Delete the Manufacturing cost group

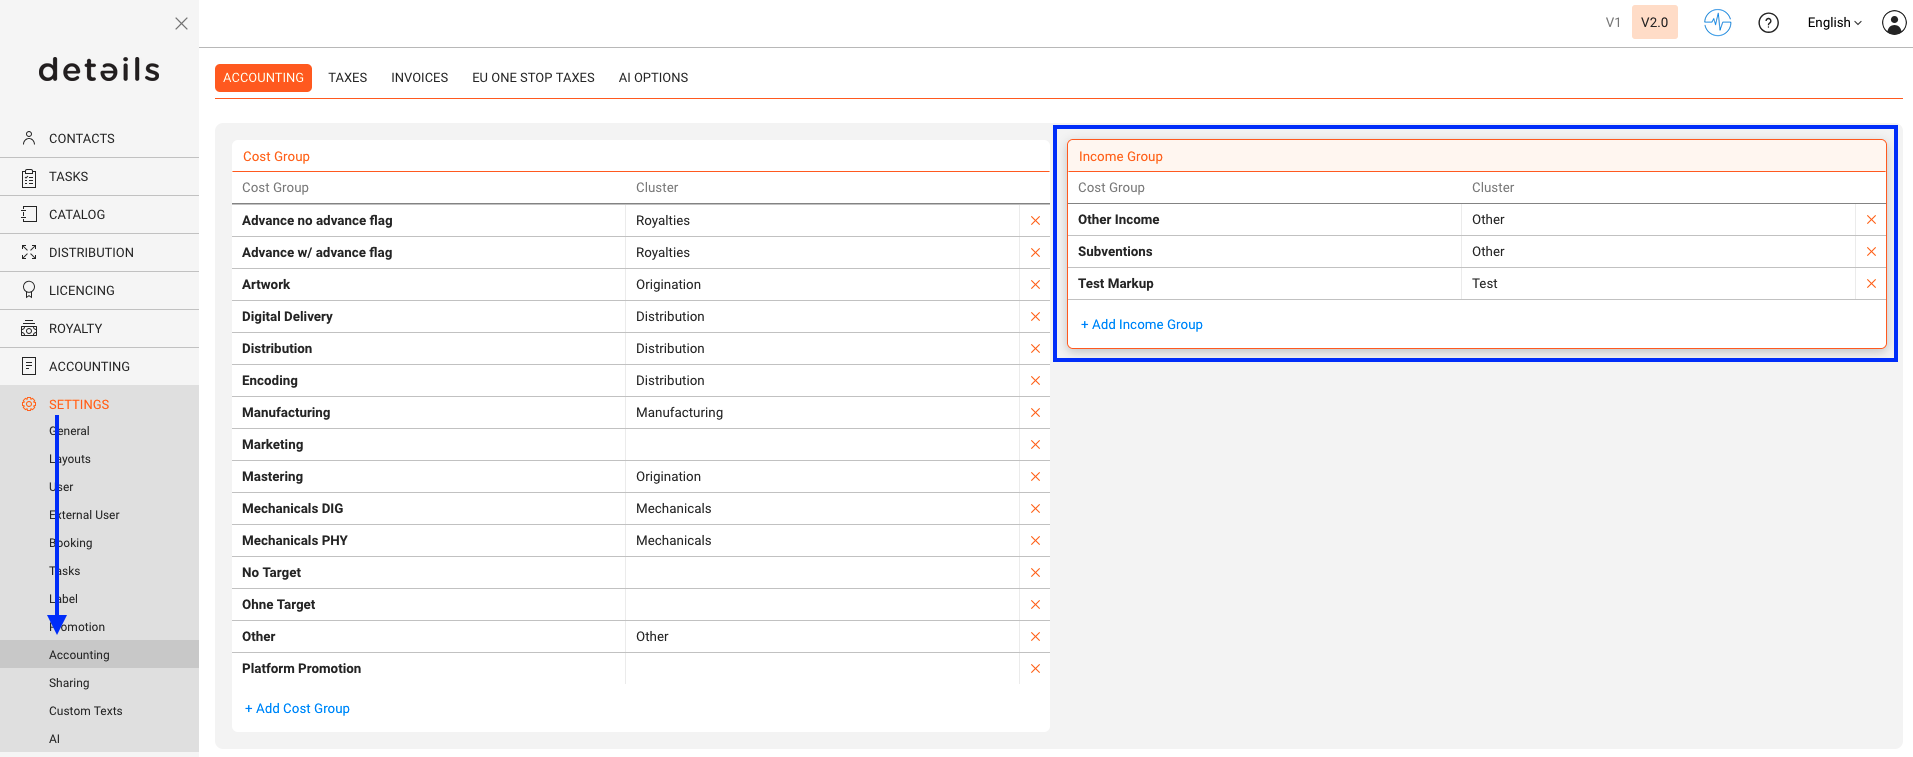1035,412
